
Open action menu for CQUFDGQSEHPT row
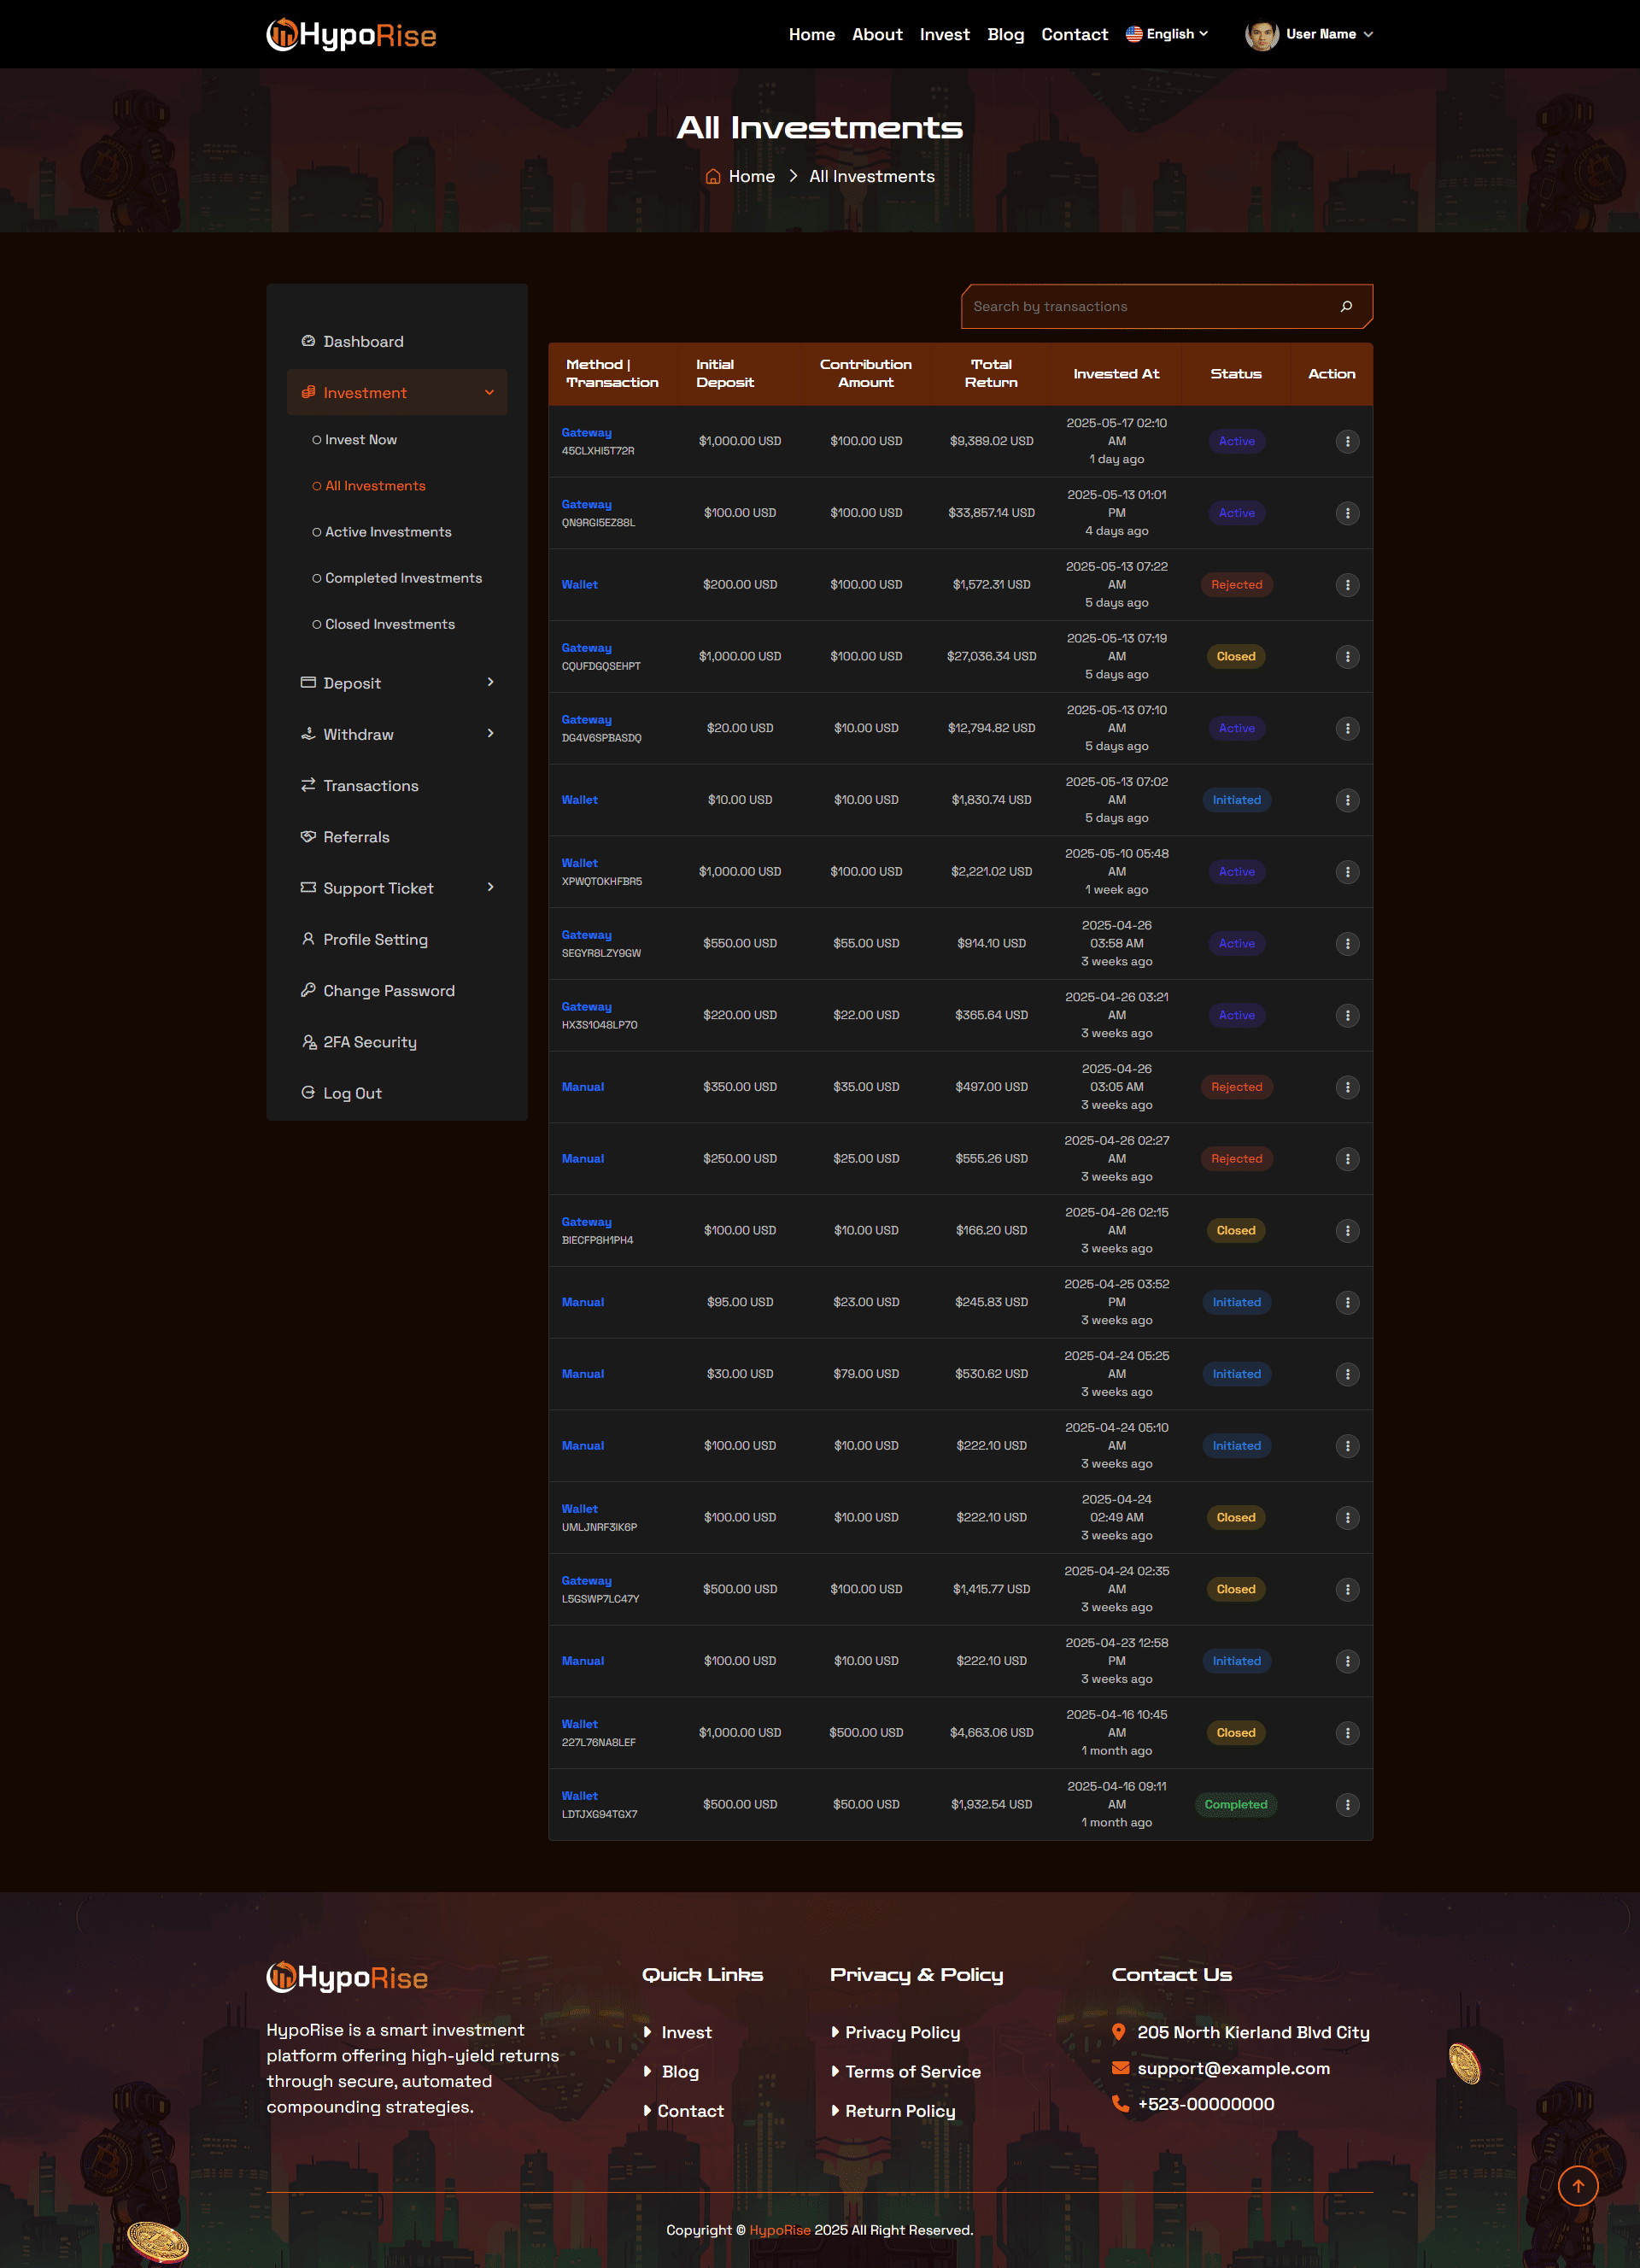(1347, 657)
